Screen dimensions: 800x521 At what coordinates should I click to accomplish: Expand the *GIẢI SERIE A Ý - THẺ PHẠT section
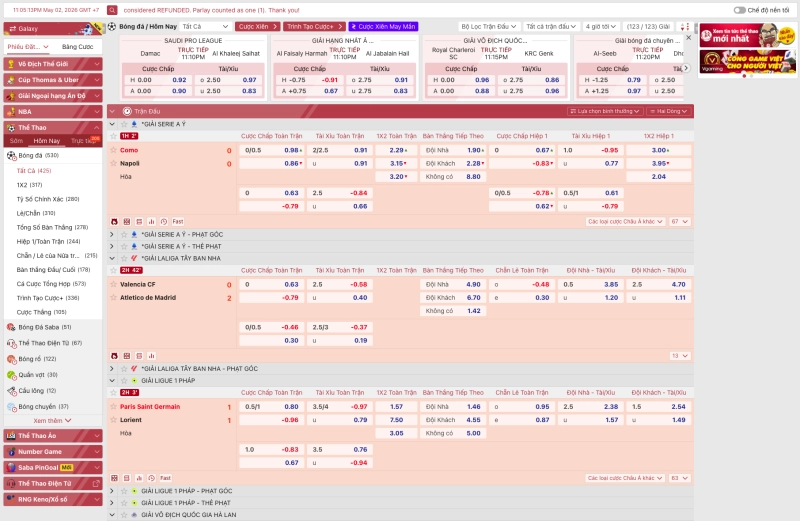[112, 246]
